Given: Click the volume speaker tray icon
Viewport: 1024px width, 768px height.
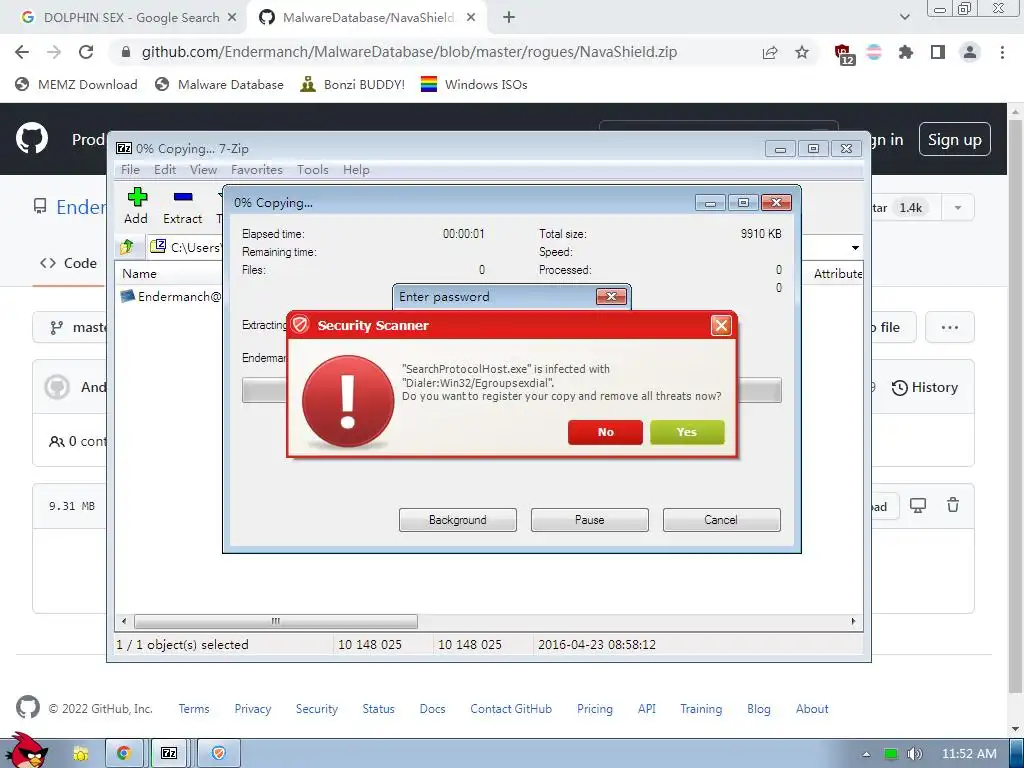Looking at the screenshot, I should click(914, 754).
